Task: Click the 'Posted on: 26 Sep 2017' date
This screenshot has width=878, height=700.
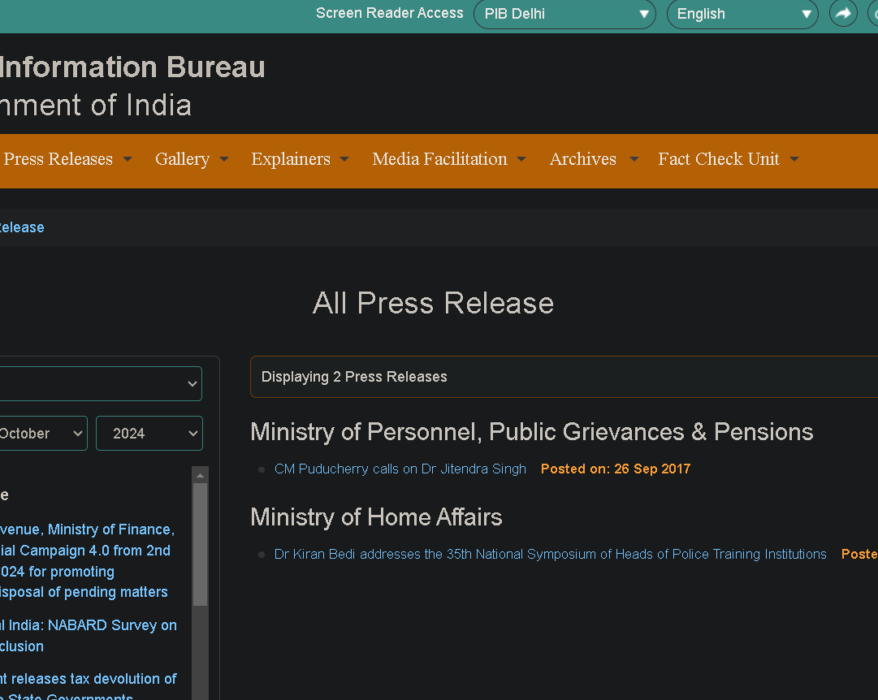Action: coord(615,469)
